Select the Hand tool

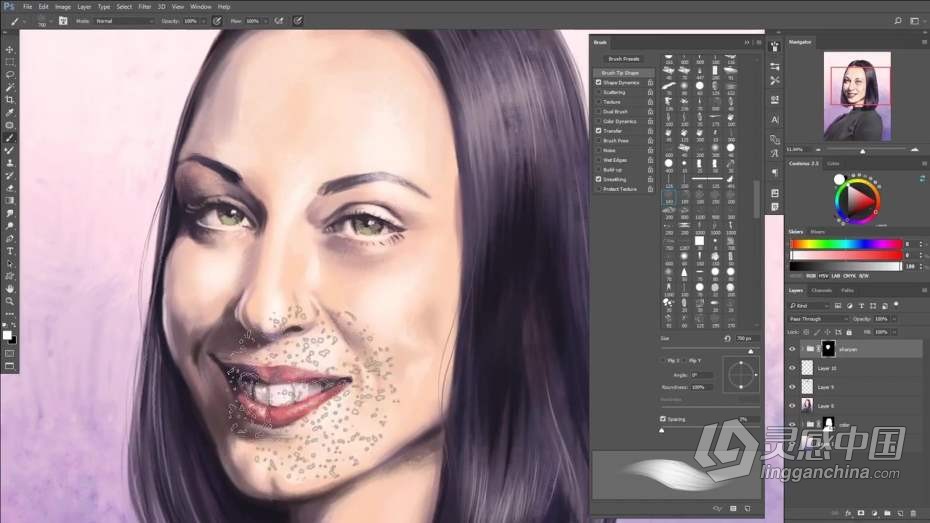(10, 288)
